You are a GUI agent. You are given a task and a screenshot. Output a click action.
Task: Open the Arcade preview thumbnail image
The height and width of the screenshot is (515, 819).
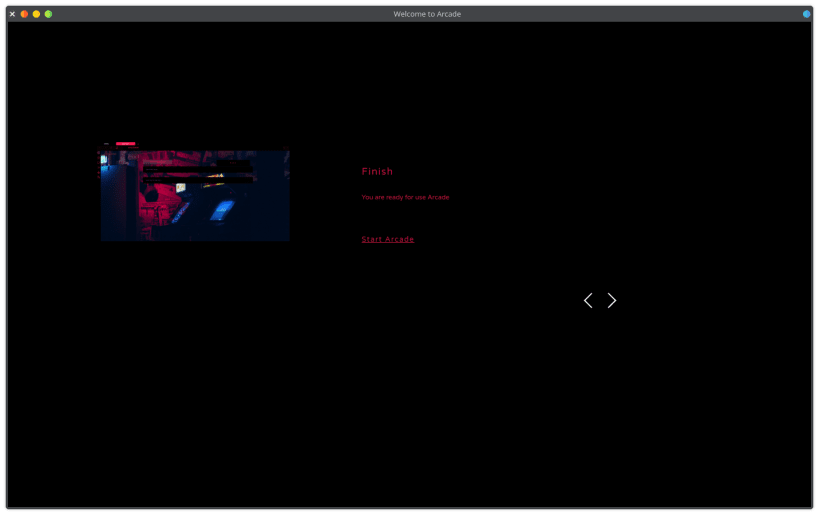pos(194,191)
